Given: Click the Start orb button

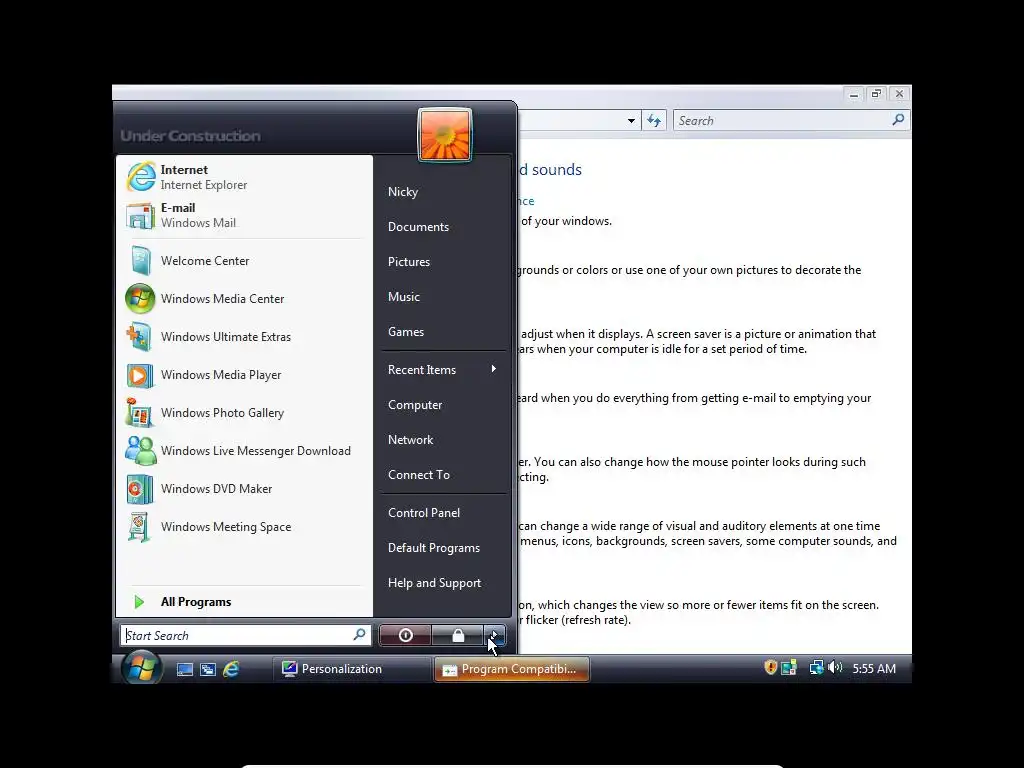Looking at the screenshot, I should [x=142, y=668].
